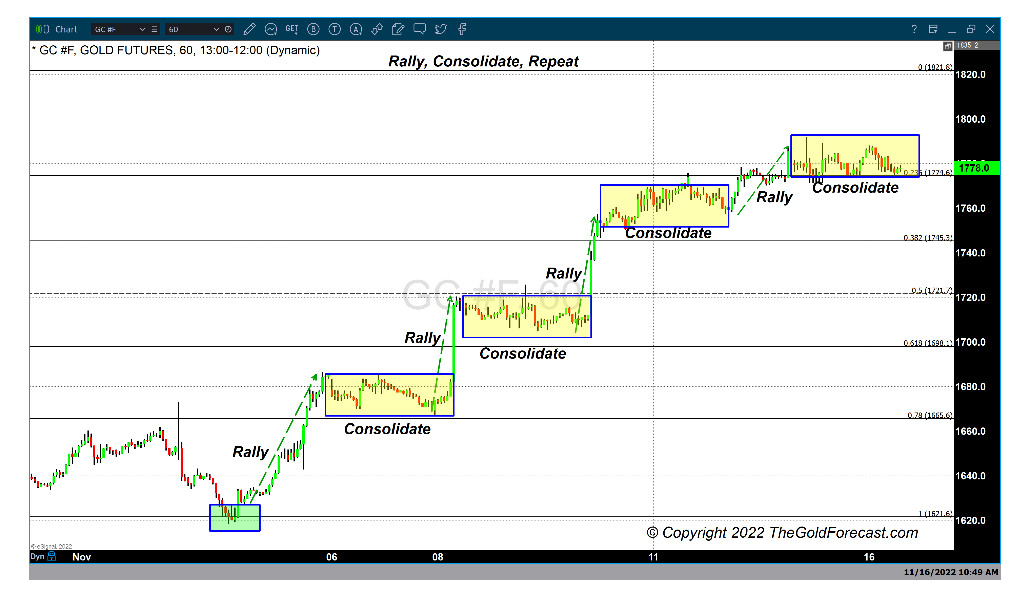1011x594 pixels.
Task: Click the Chart title text in toolbar
Action: pos(66,29)
